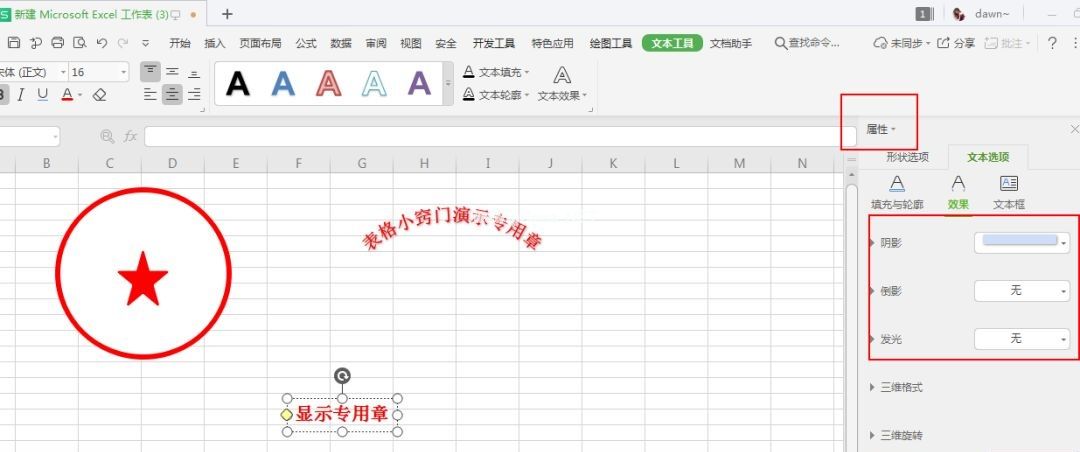Image resolution: width=1080 pixels, height=452 pixels.
Task: Toggle underline formatting
Action: click(43, 95)
